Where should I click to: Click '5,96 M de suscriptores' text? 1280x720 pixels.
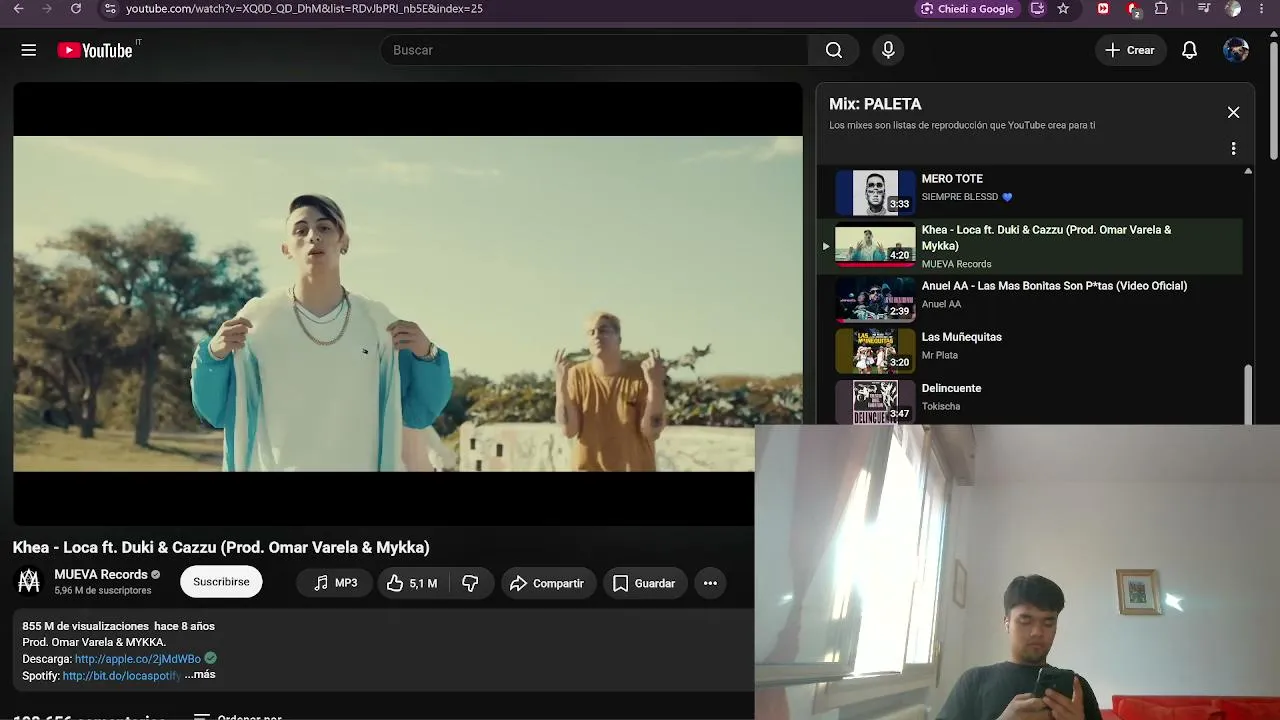103,591
